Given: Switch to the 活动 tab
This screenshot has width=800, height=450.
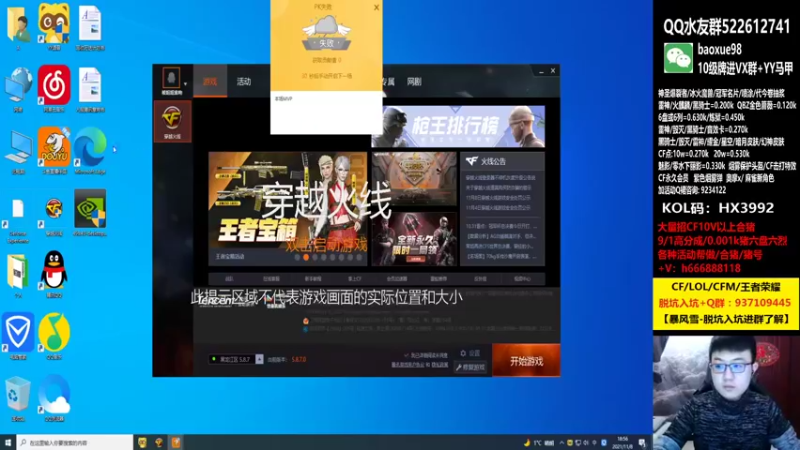Looking at the screenshot, I should point(243,81).
